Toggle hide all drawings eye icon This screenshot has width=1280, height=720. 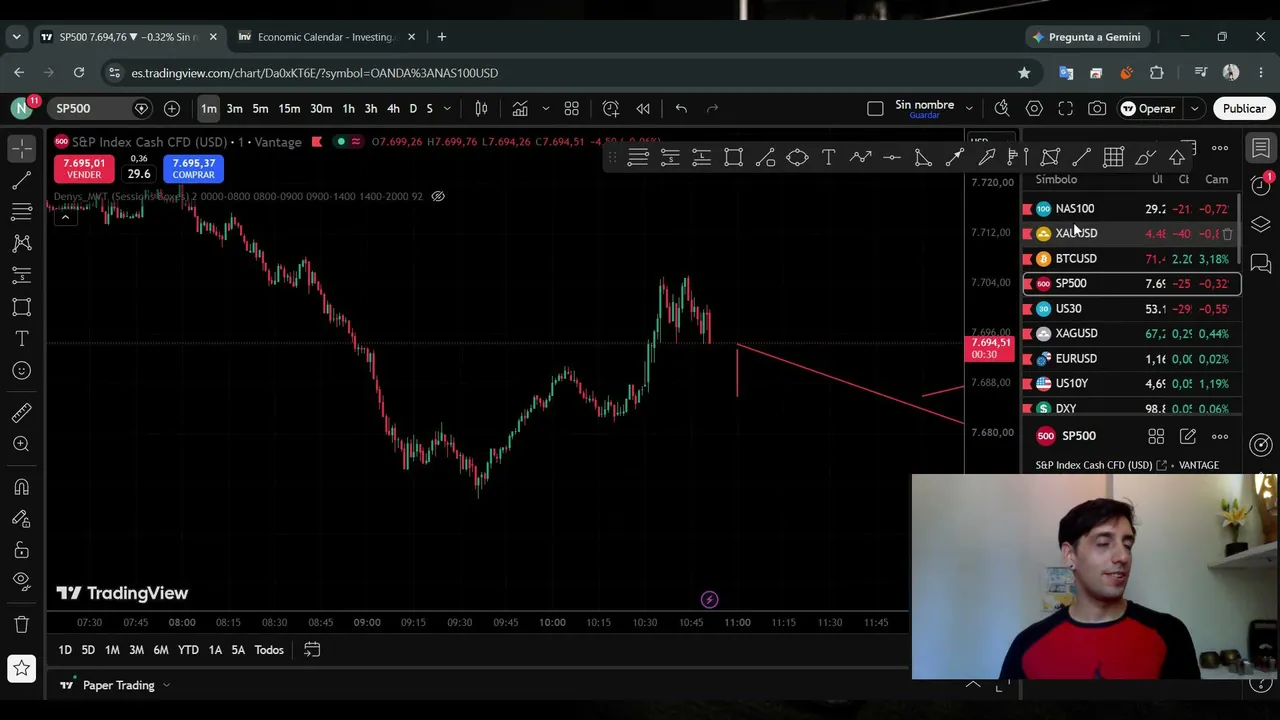tap(22, 581)
